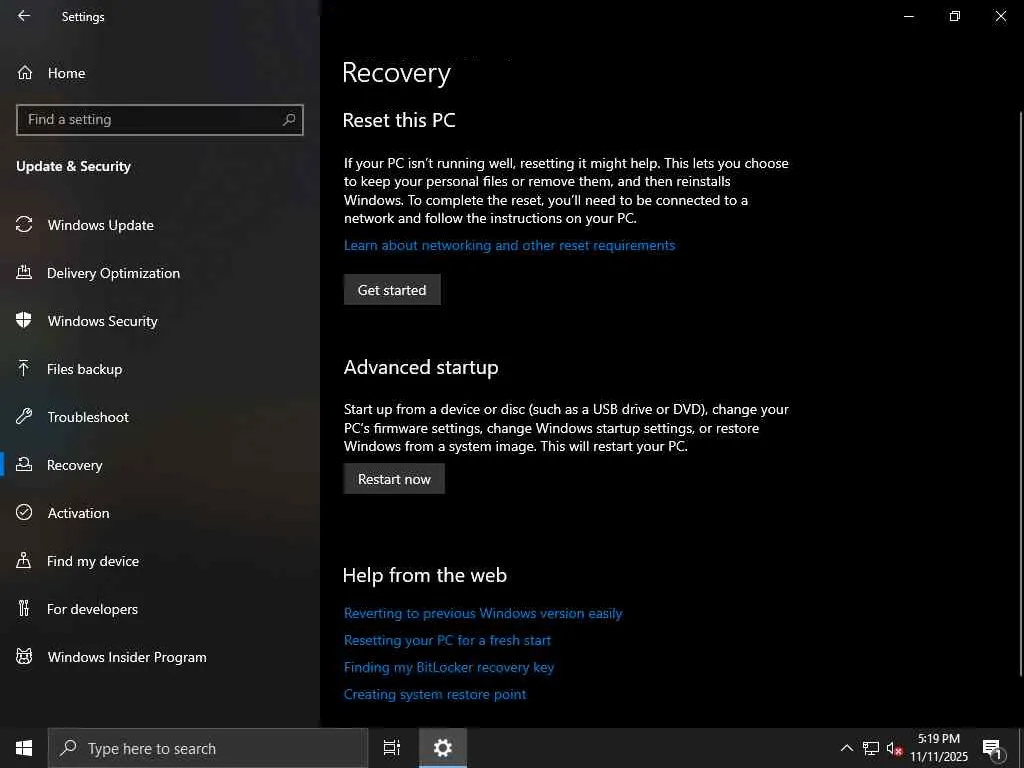The width and height of the screenshot is (1024, 768).
Task: Go to For developers settings
Action: [92, 609]
